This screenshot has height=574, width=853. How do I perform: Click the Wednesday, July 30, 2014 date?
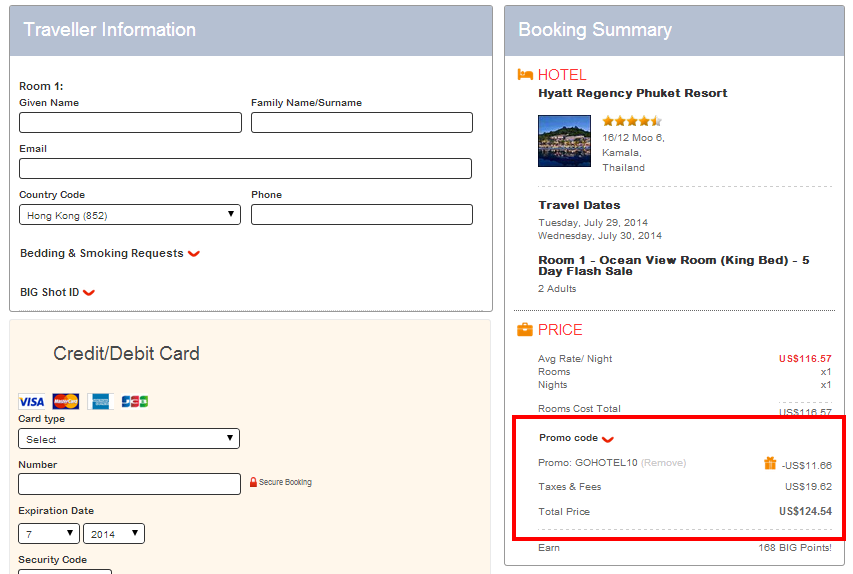(600, 236)
